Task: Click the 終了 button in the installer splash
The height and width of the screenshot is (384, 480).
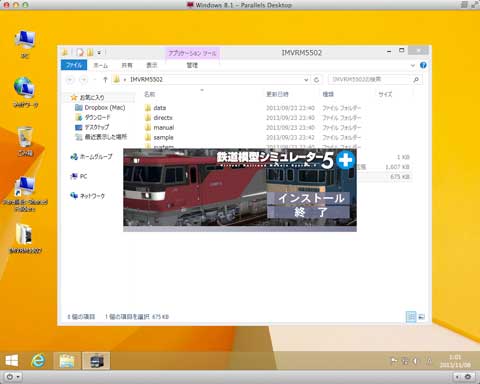Action: 309,212
